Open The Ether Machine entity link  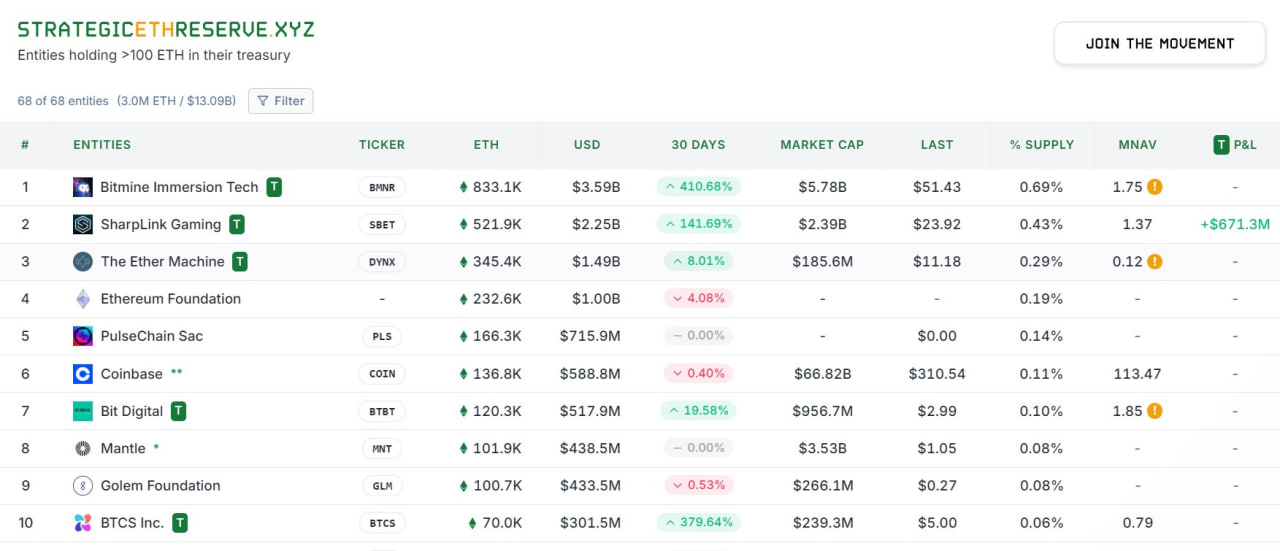[162, 262]
